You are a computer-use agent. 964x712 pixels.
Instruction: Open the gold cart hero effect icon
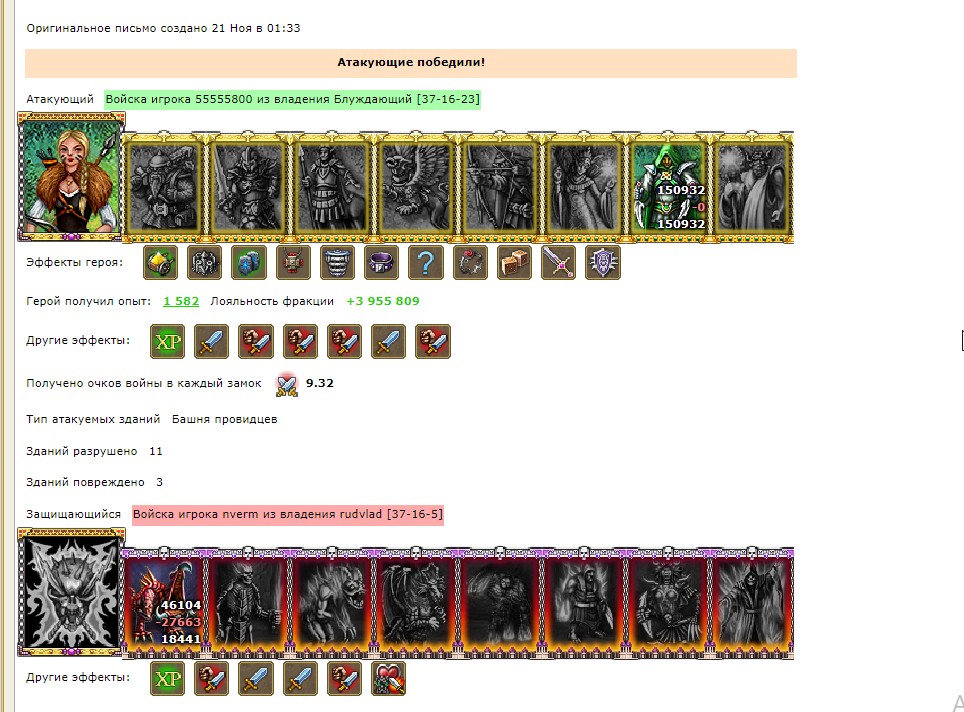(x=160, y=263)
